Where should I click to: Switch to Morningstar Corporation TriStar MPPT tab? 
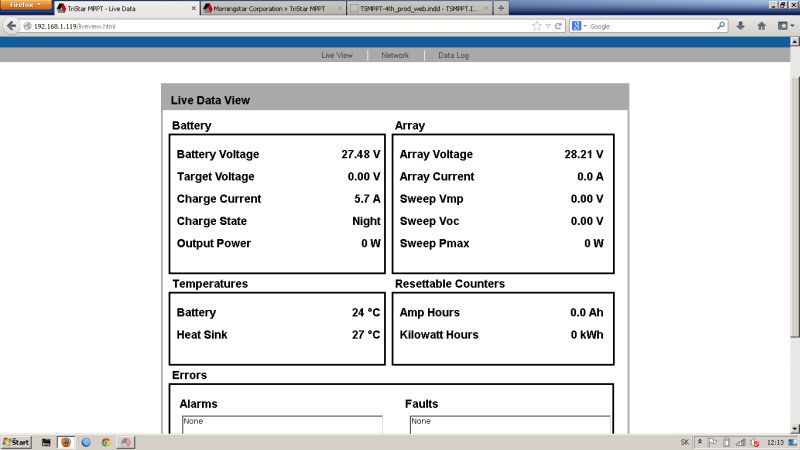click(x=273, y=9)
